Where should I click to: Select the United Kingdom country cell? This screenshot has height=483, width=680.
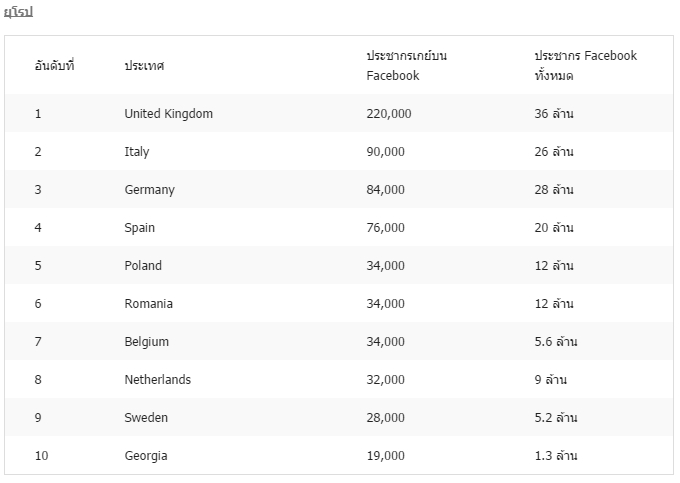click(169, 114)
